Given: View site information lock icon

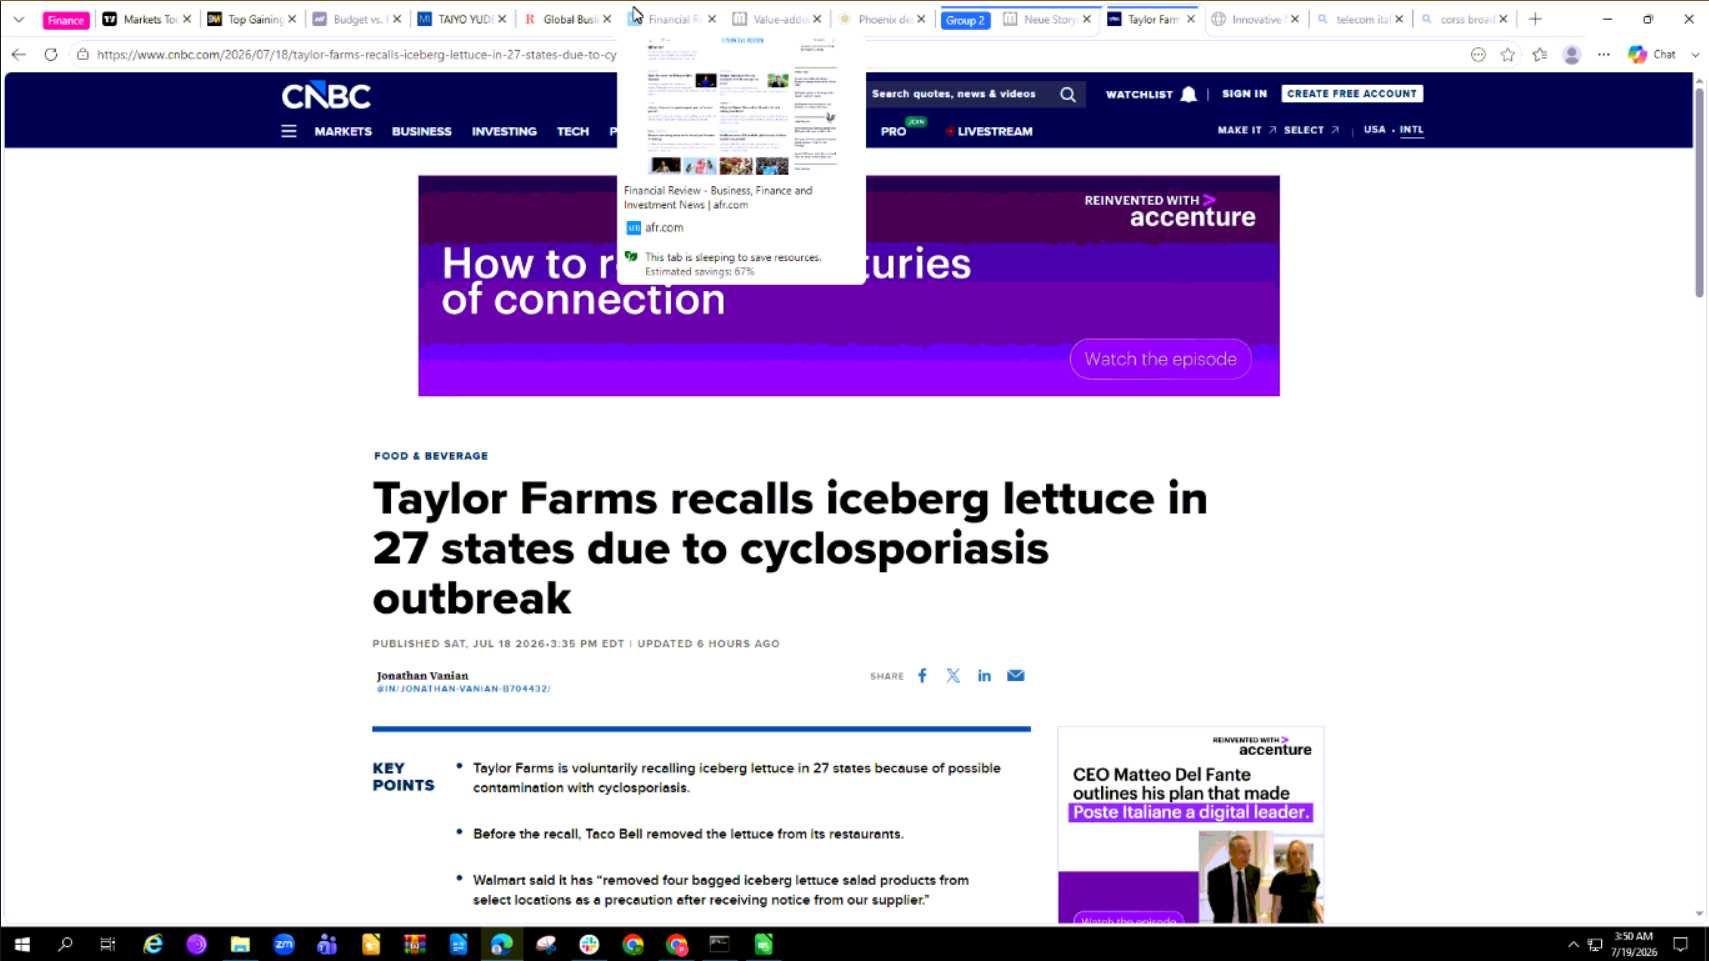Looking at the screenshot, I should pos(83,54).
